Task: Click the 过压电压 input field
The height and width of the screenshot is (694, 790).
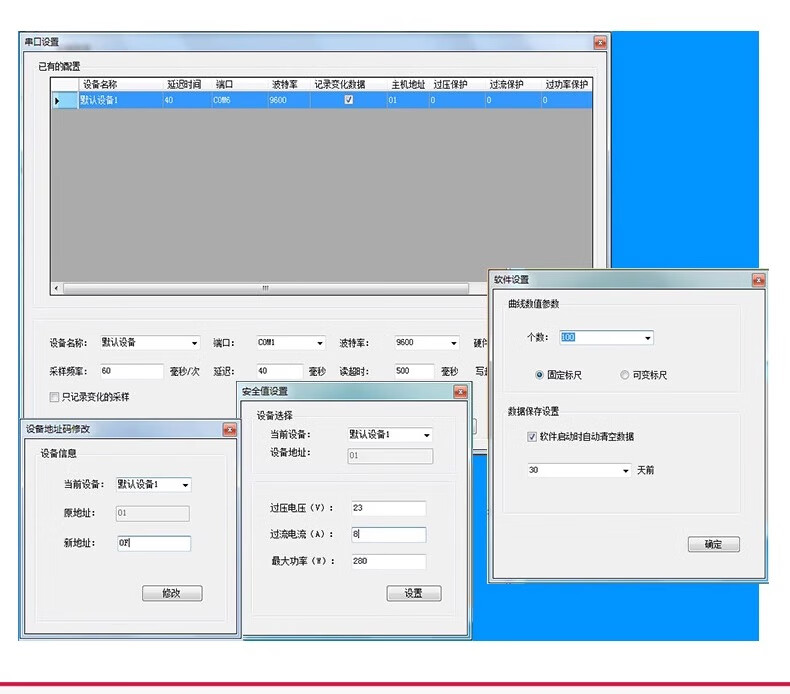Action: pos(388,508)
